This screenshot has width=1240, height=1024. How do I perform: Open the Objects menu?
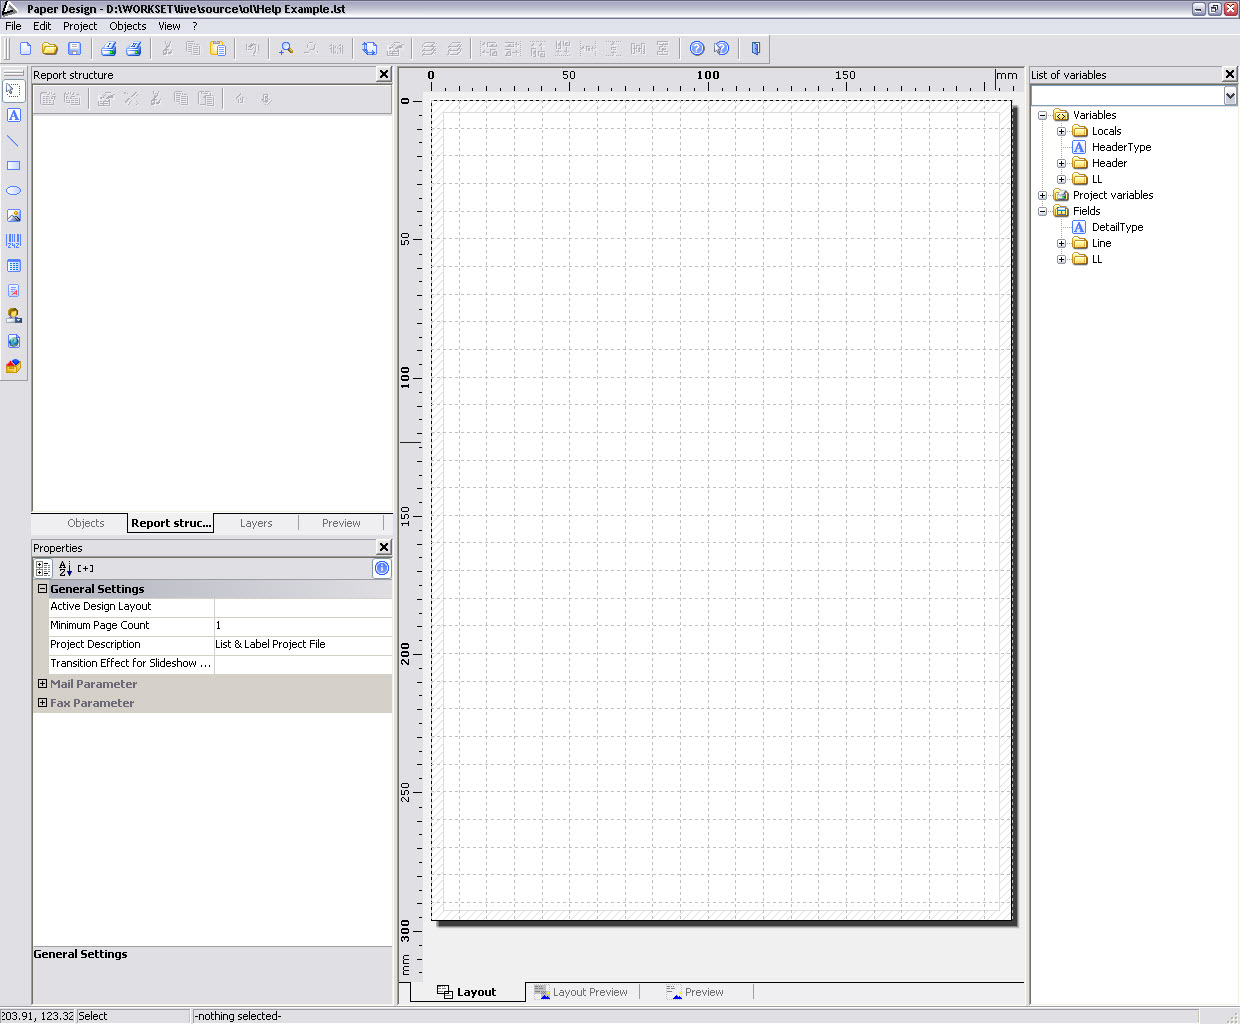[x=128, y=26]
